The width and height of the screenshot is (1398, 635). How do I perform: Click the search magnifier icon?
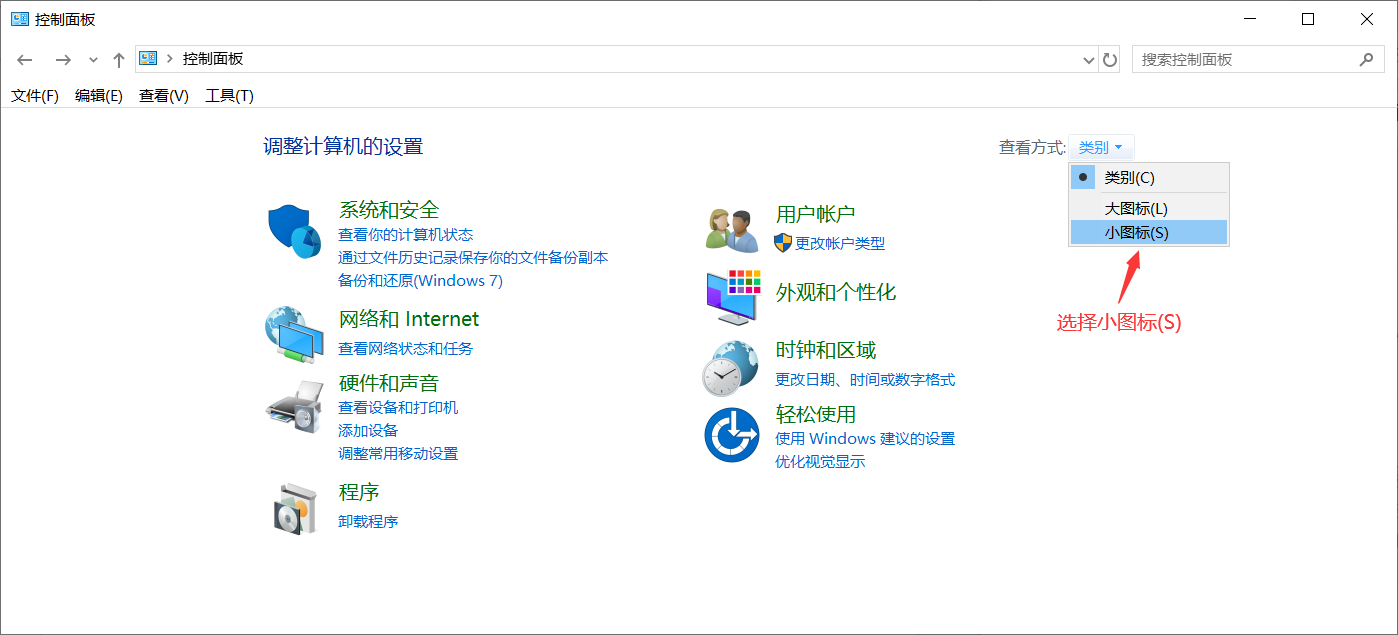pos(1367,59)
